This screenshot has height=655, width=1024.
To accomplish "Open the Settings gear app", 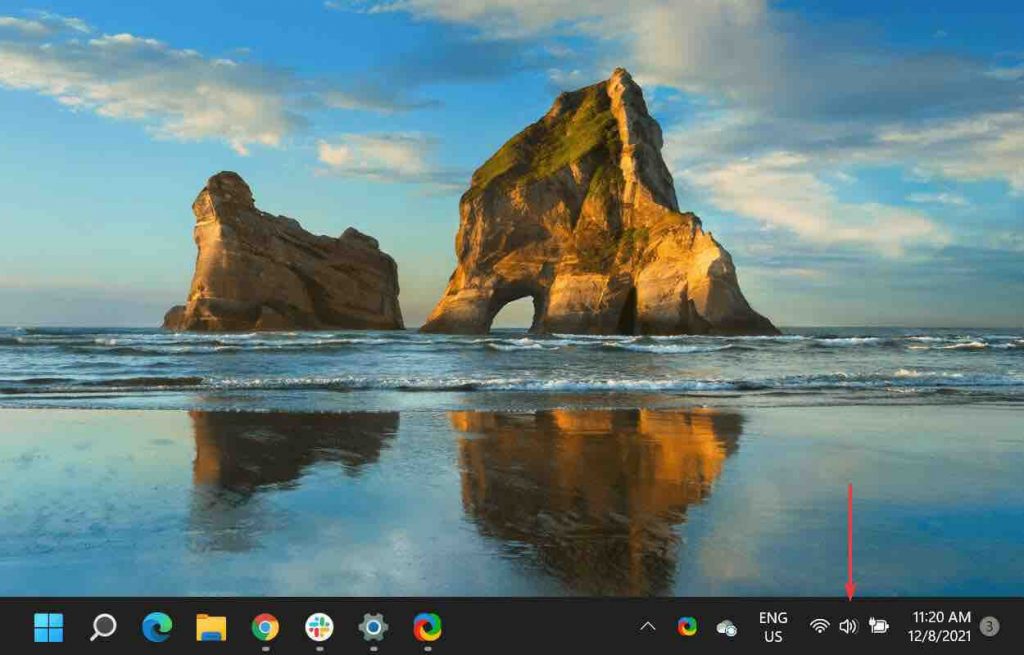I will coord(373,627).
